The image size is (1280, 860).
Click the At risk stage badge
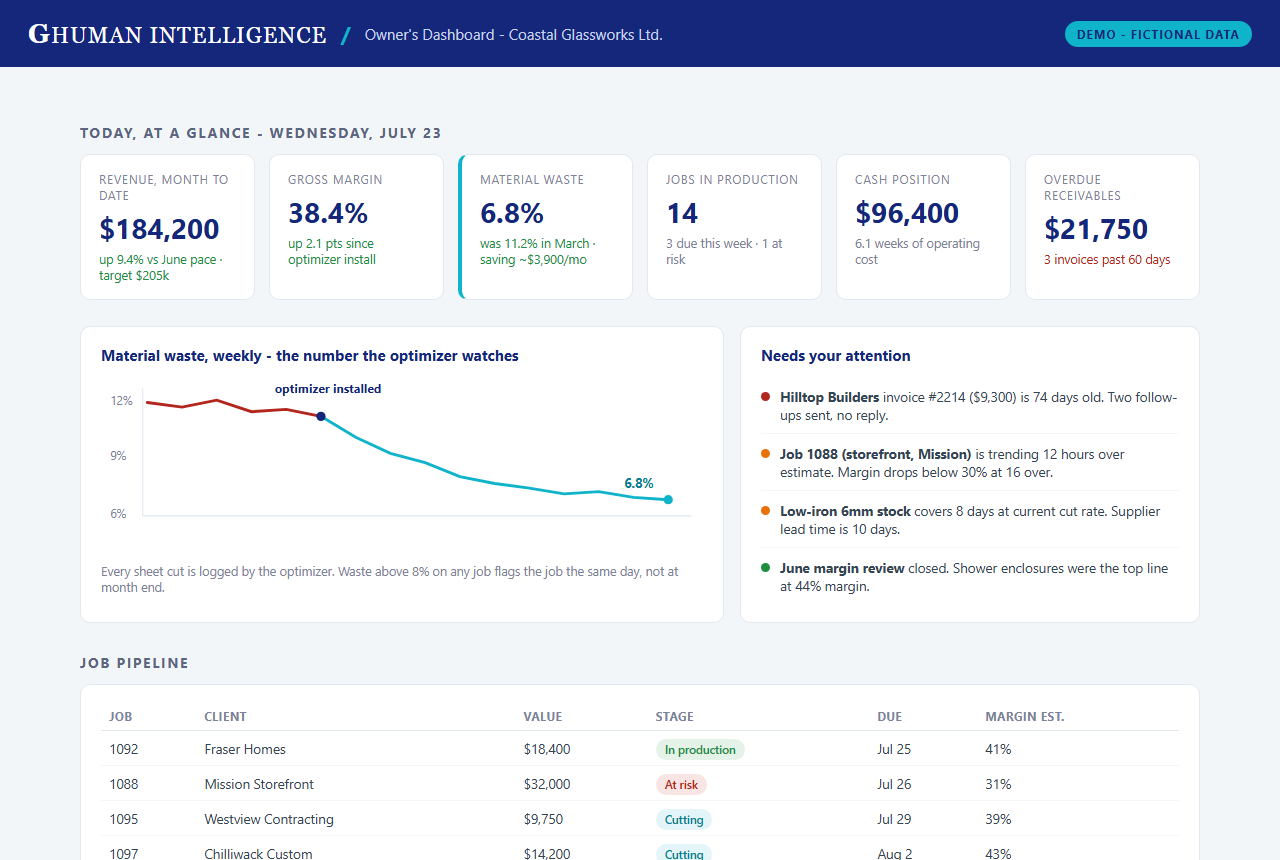coord(681,785)
